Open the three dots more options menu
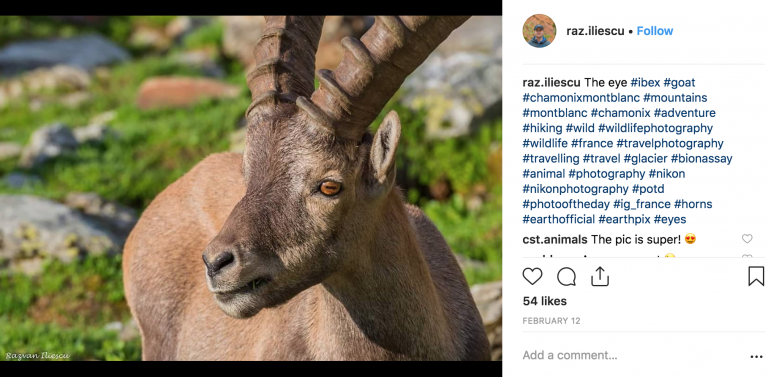Screen dimensions: 768x377 point(756,357)
